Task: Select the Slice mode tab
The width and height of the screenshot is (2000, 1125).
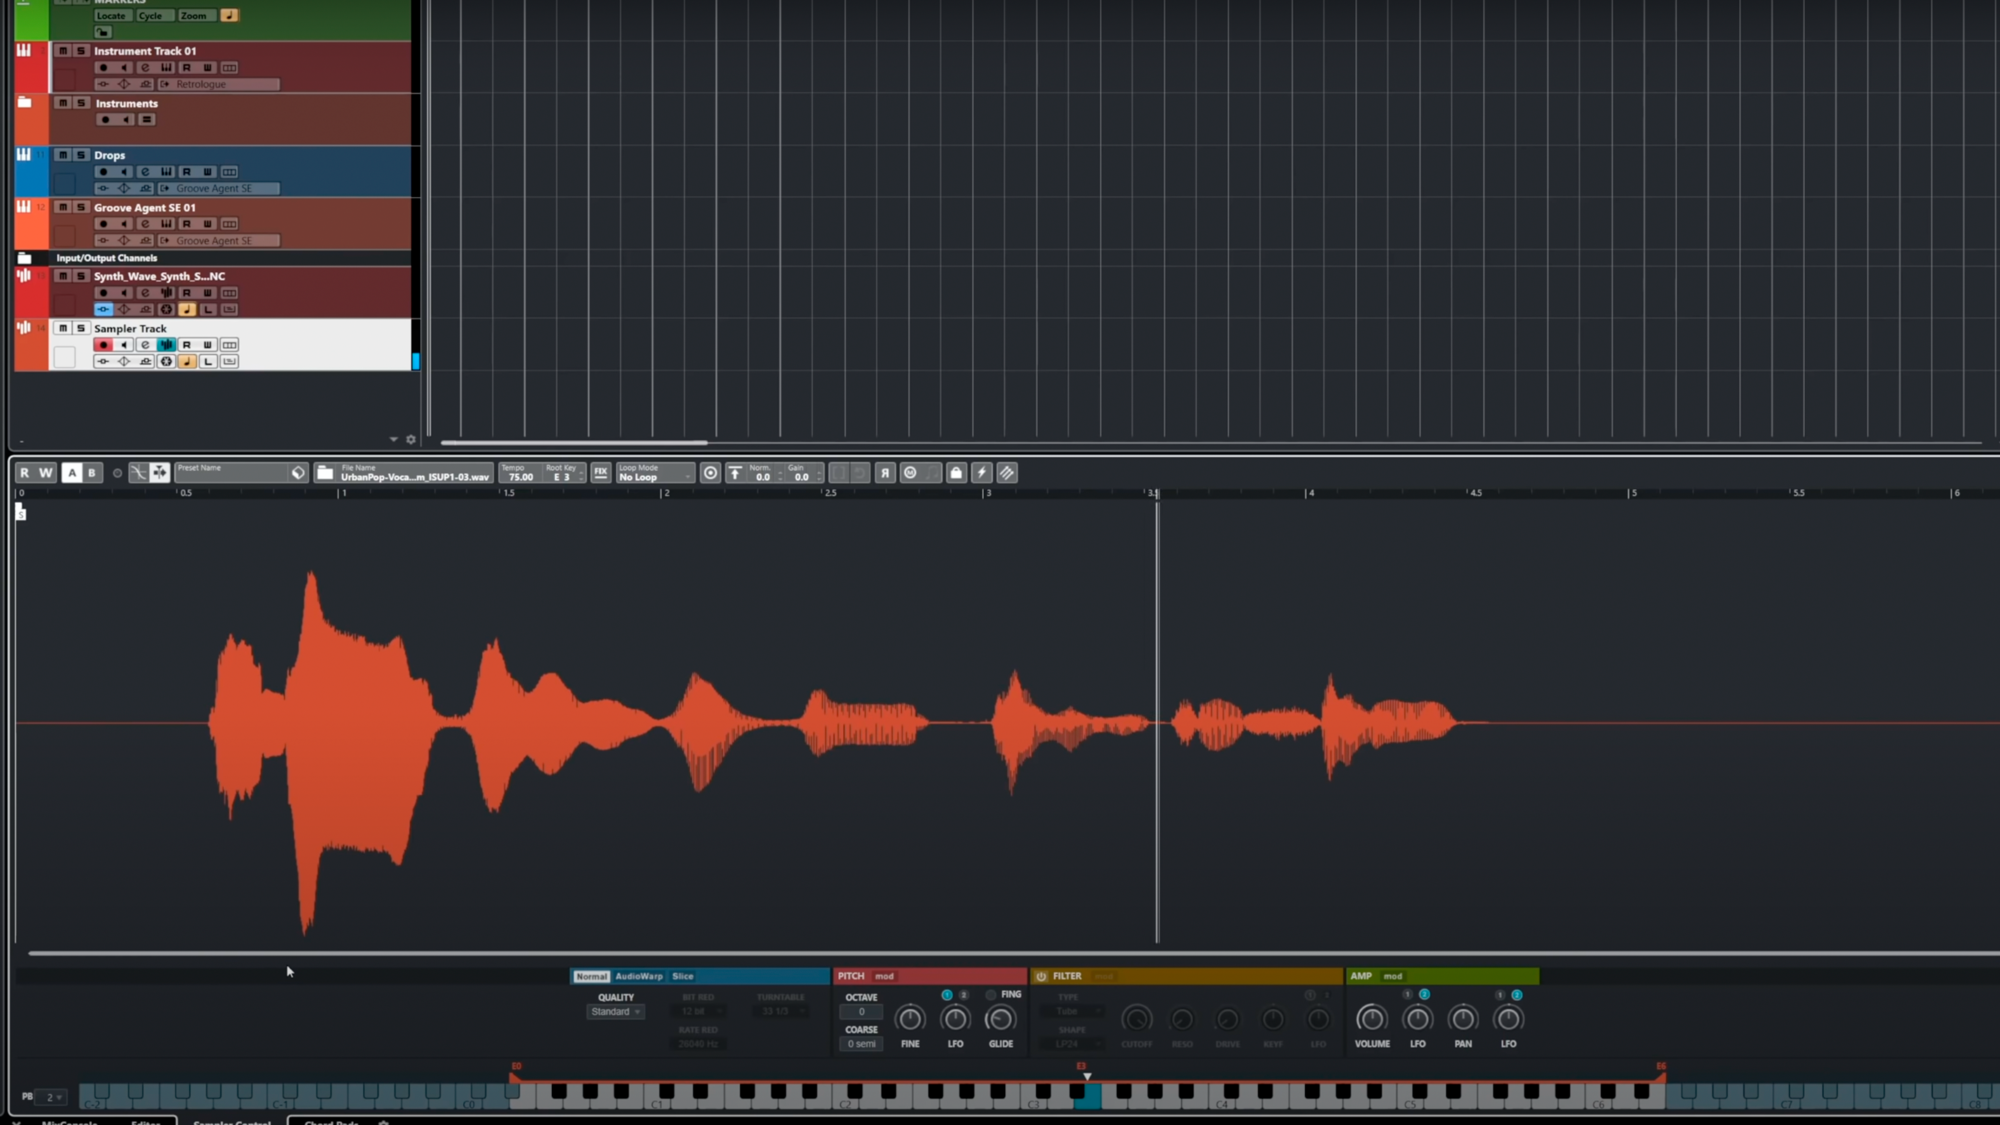Action: (683, 976)
